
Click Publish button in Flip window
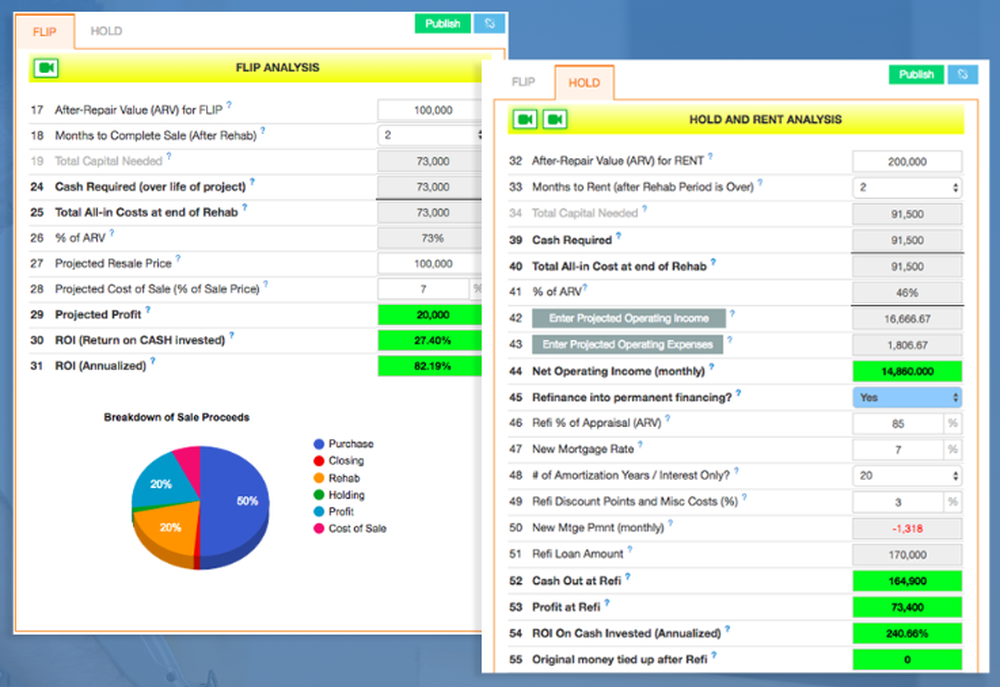(x=443, y=24)
